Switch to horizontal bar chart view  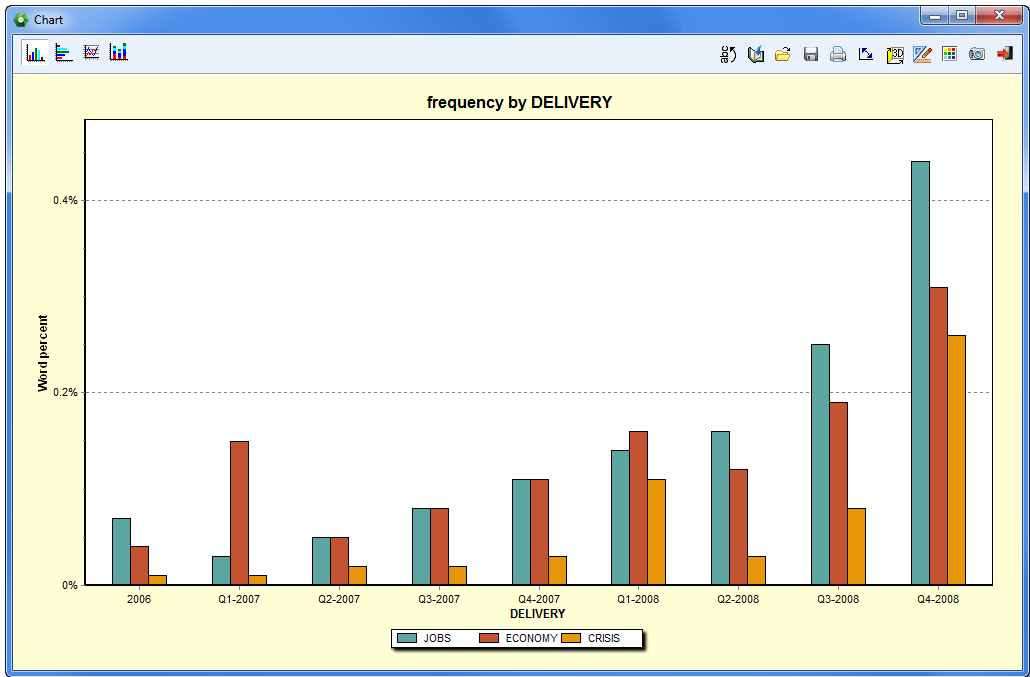point(64,53)
